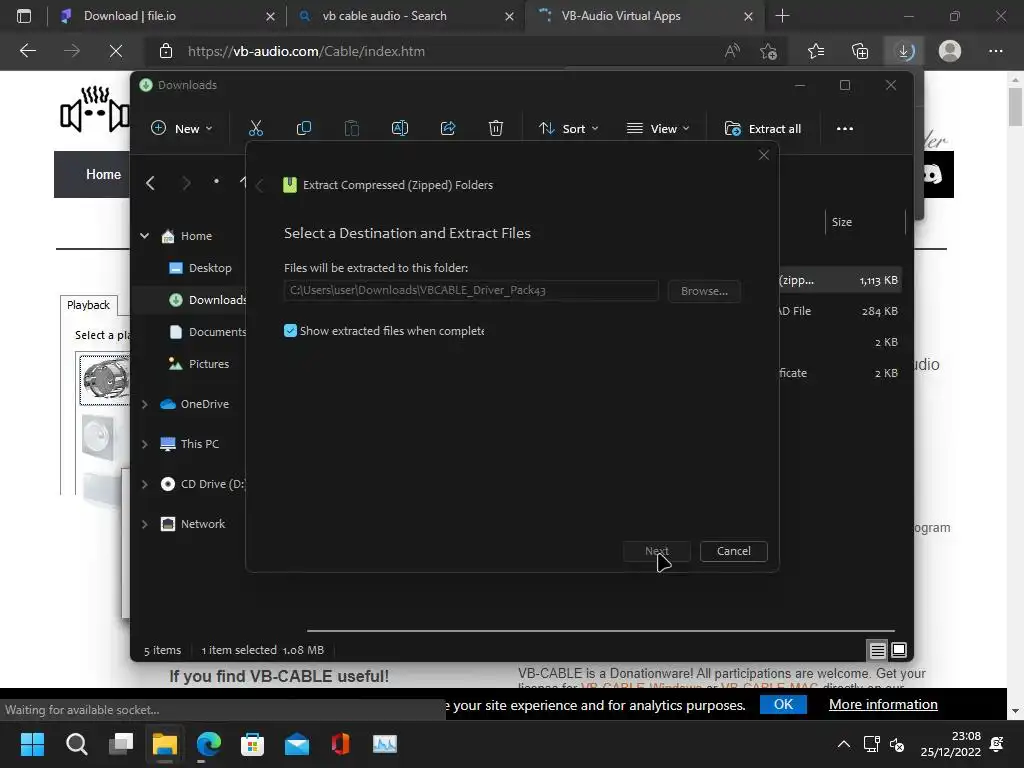Viewport: 1024px width, 768px height.
Task: Expand the This PC tree node
Action: 144,444
